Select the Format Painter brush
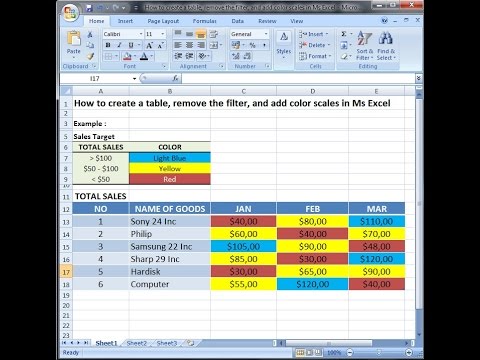This screenshot has width=480, height=360. (90, 56)
